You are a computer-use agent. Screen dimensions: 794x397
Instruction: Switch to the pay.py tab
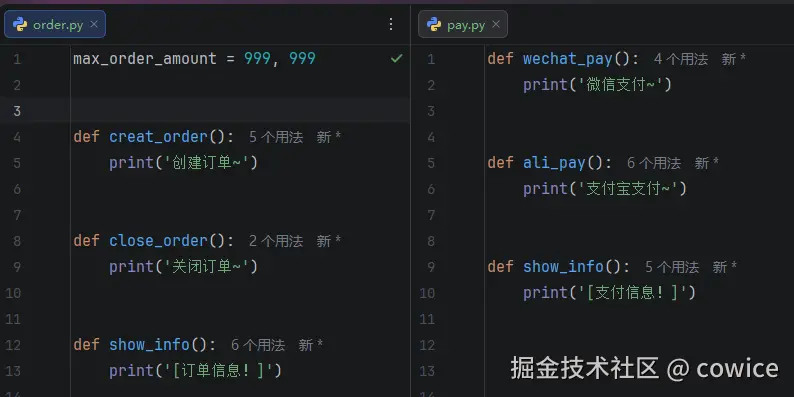[x=462, y=24]
